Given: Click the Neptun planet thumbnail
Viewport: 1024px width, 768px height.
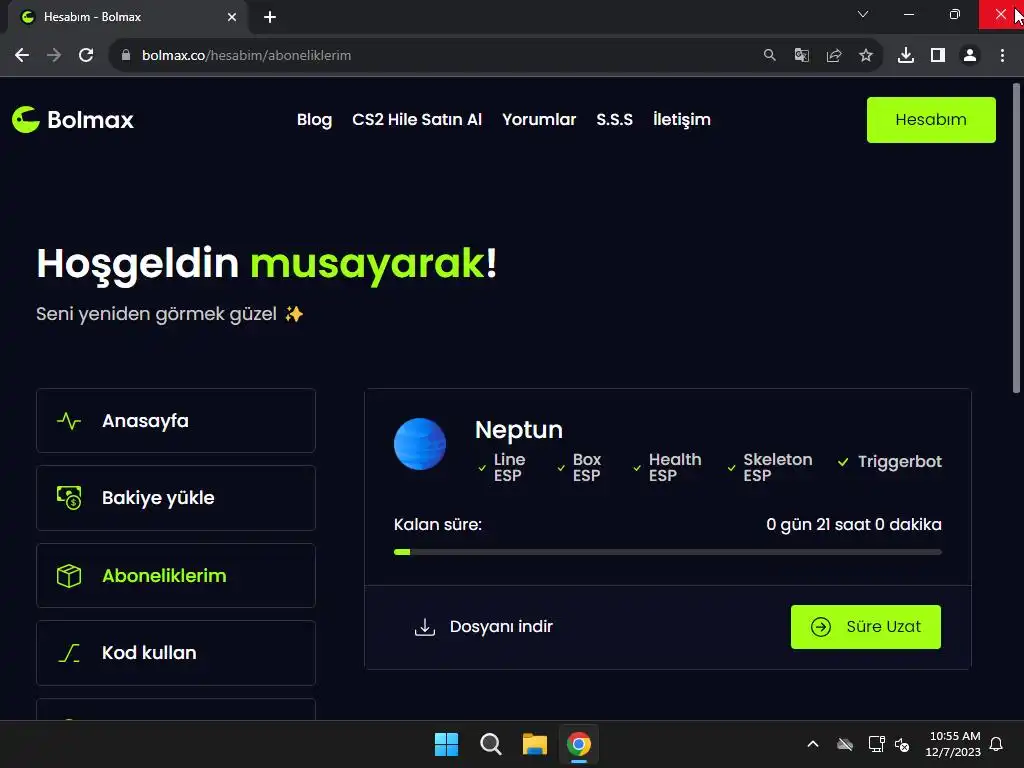Looking at the screenshot, I should [x=420, y=444].
